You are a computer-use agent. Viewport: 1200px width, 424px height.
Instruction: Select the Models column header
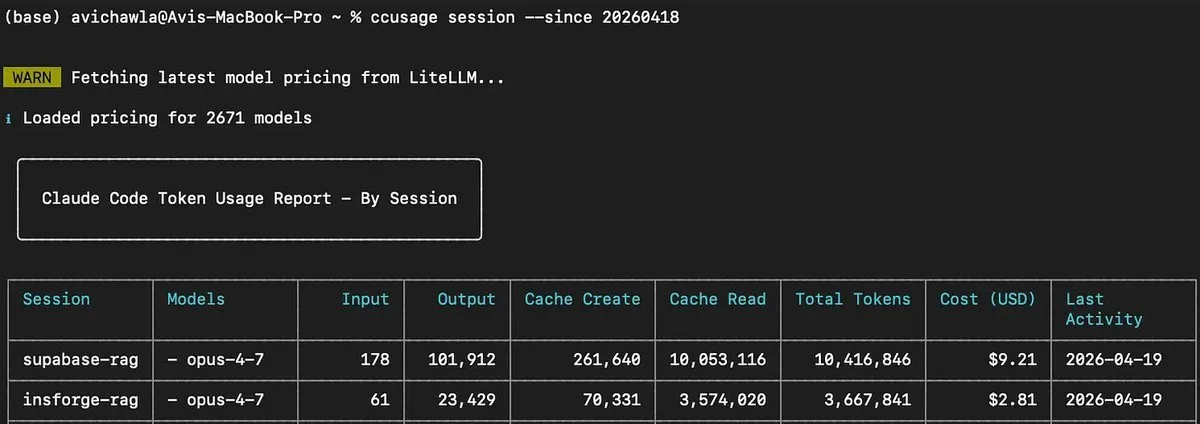pos(196,299)
